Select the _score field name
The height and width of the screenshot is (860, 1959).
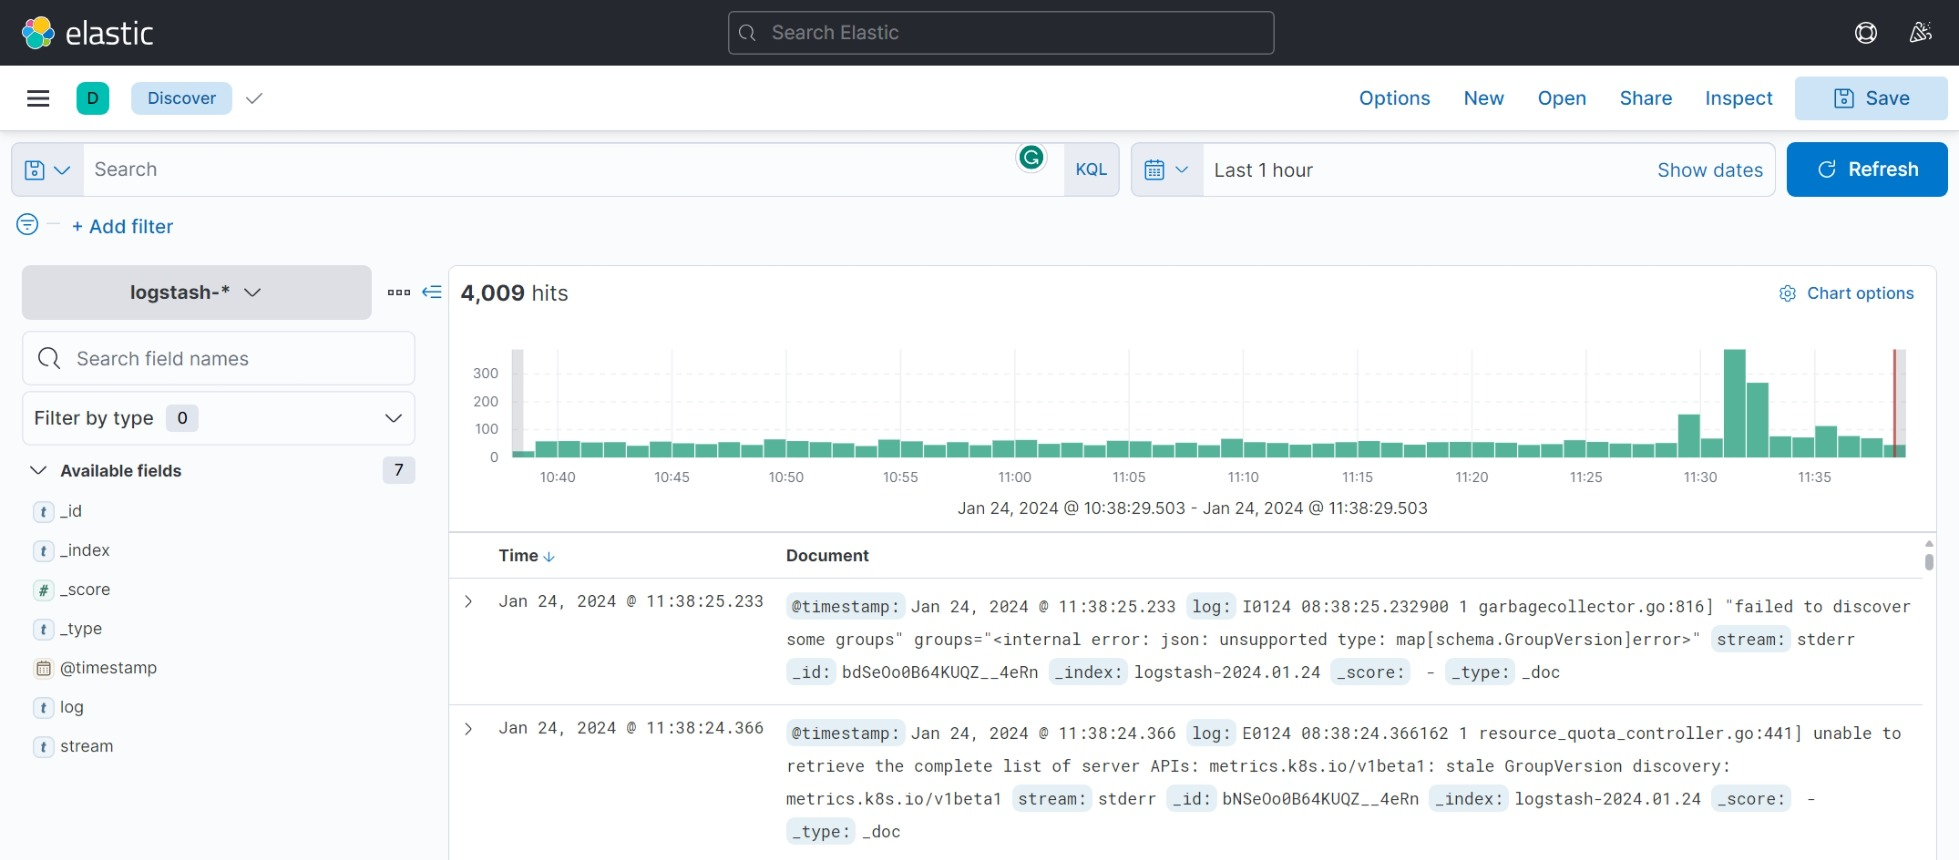click(85, 590)
